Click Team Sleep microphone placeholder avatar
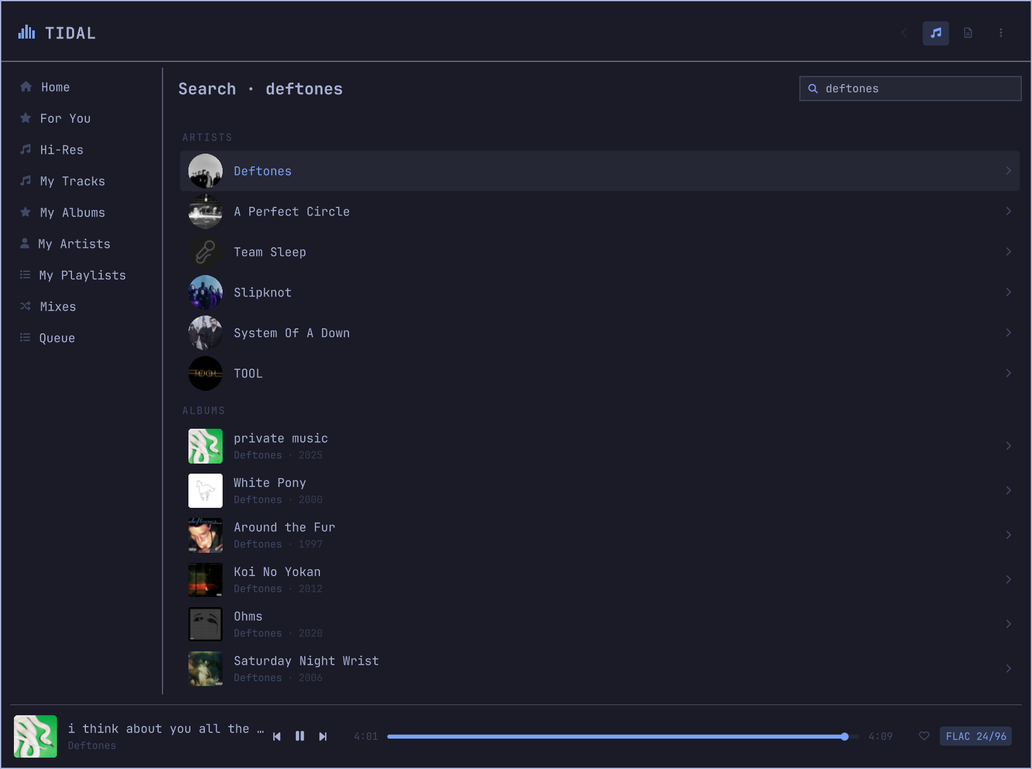 point(205,252)
